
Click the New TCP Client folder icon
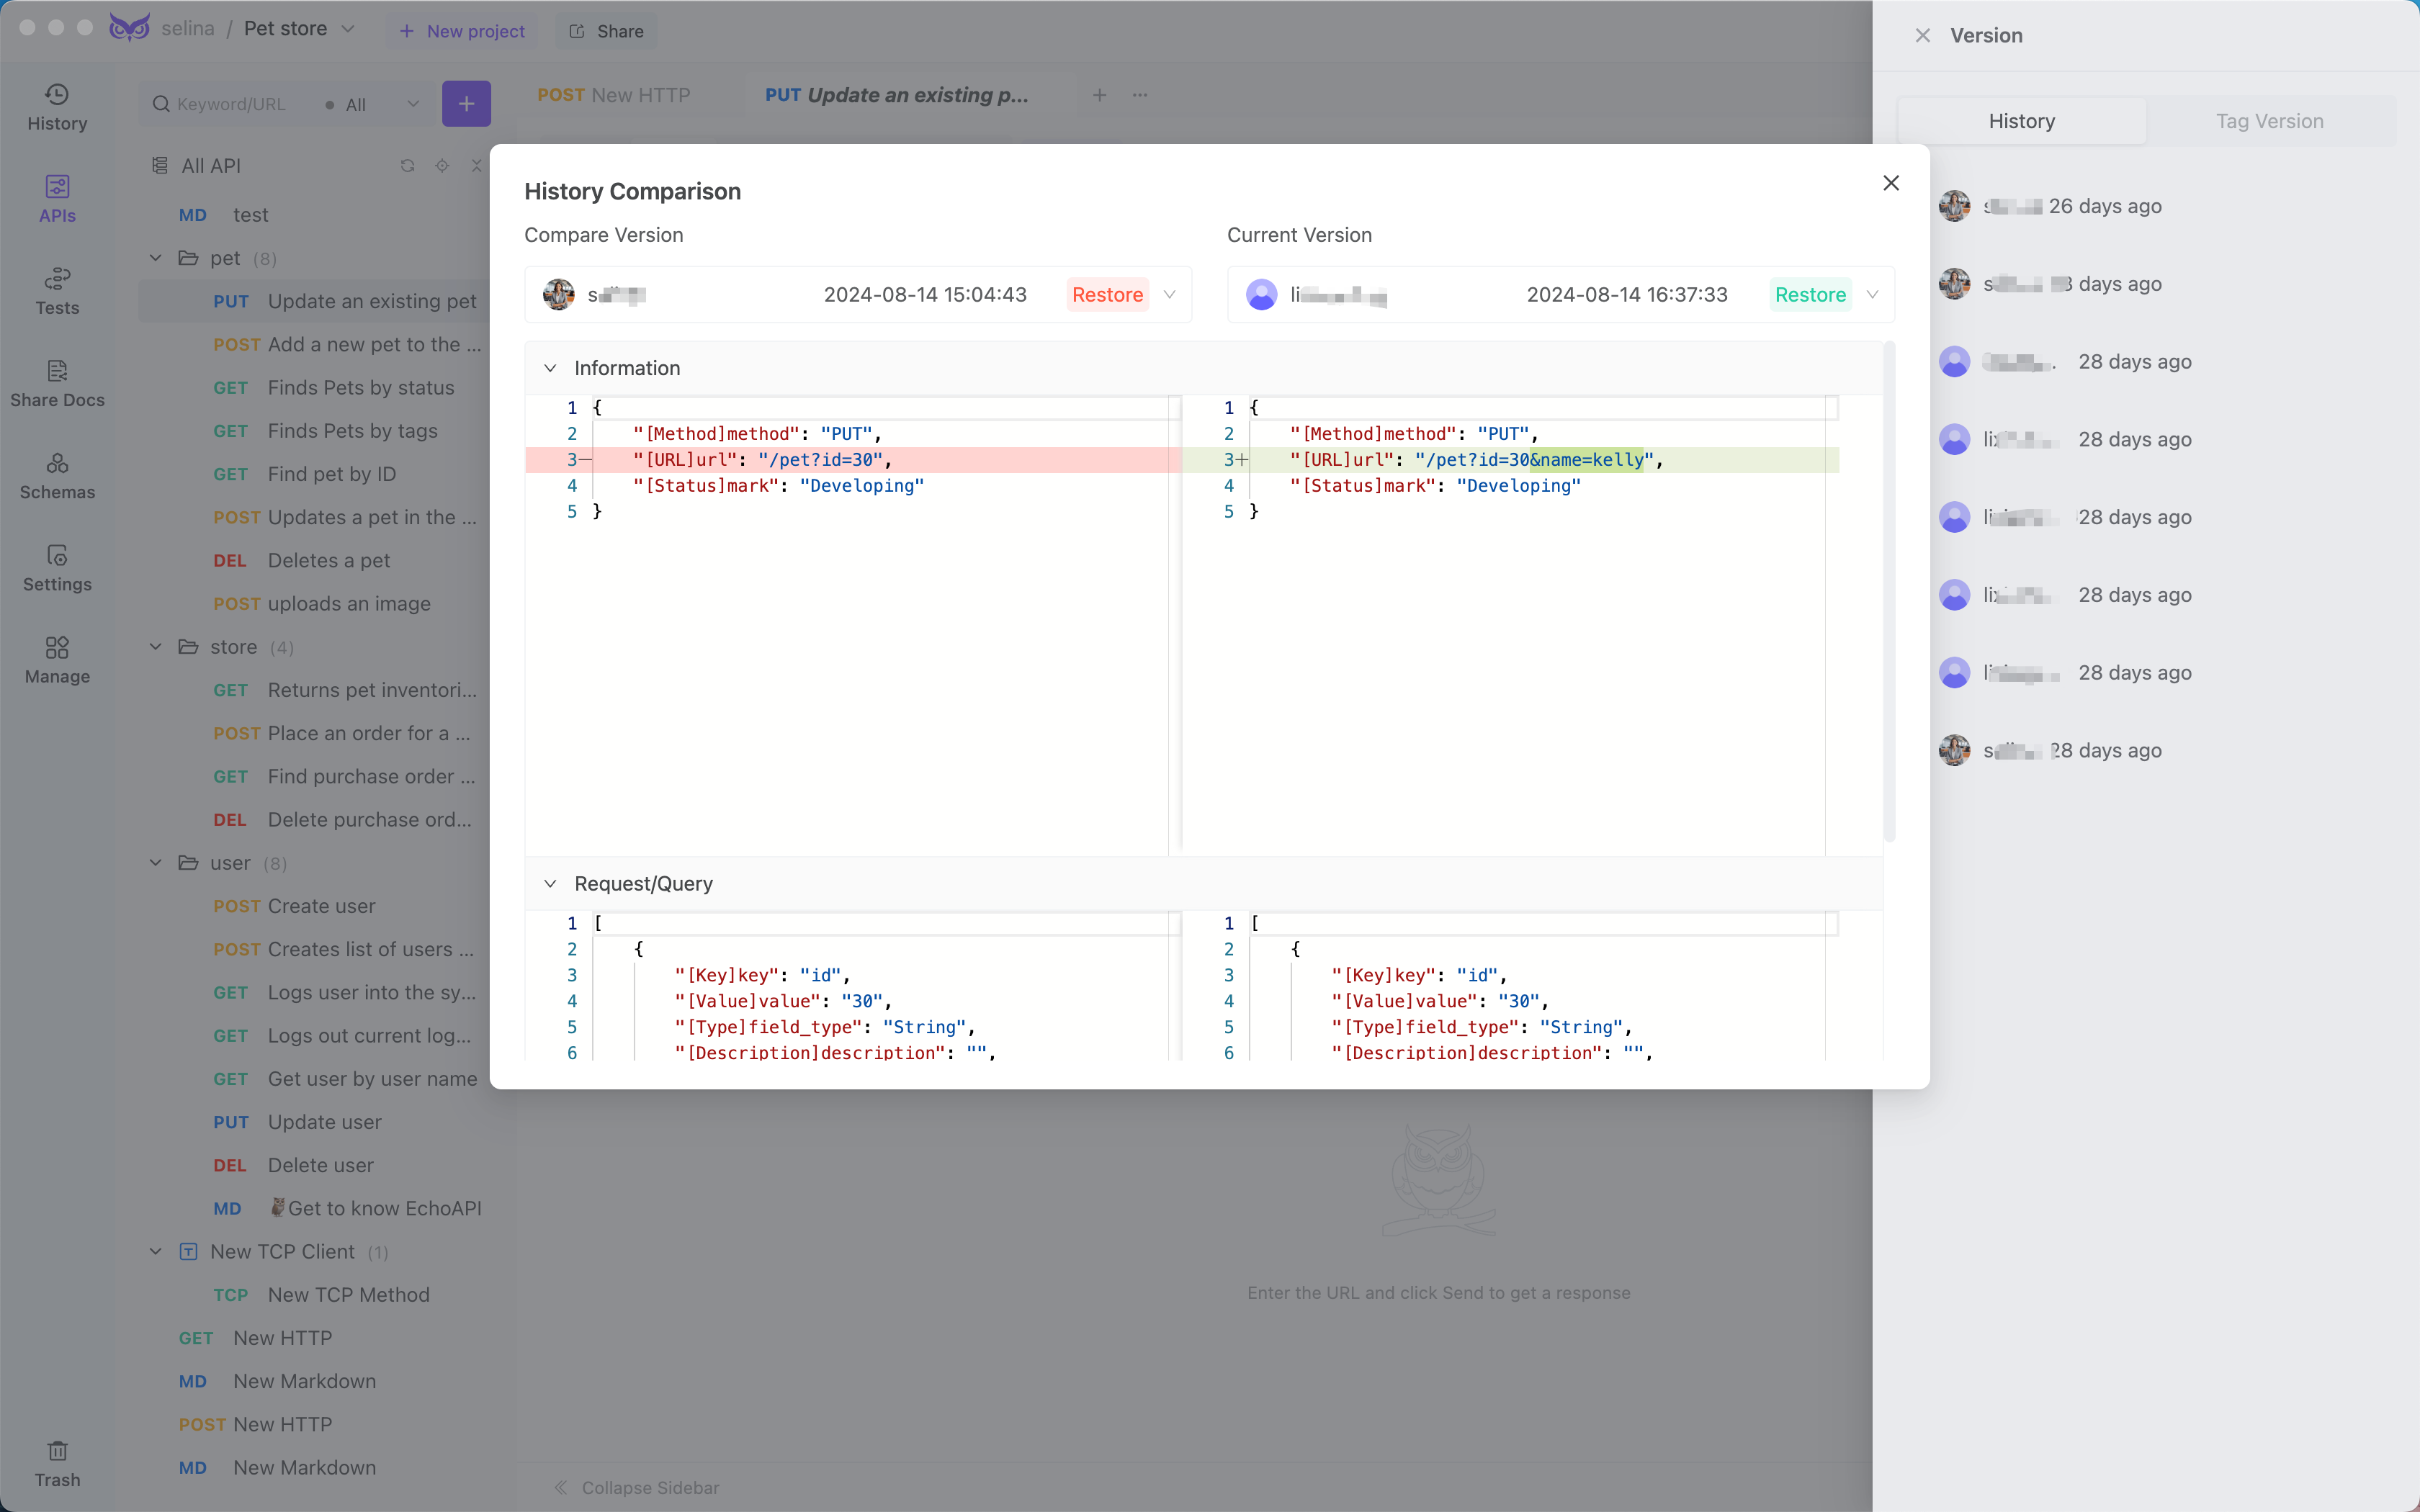pos(188,1251)
